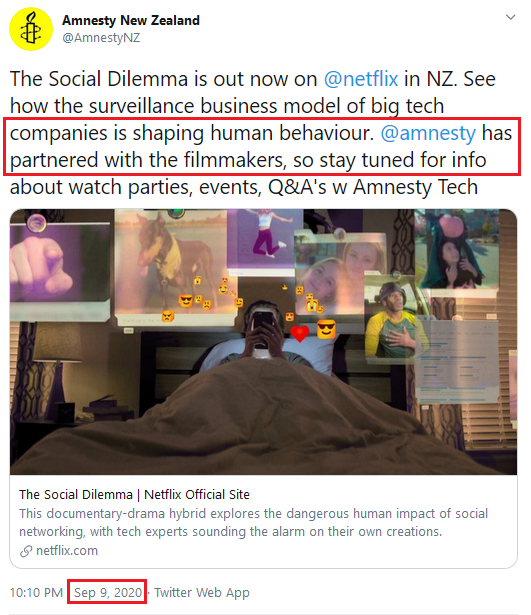Click the 10:10 PM timestamp

pyautogui.click(x=36, y=592)
